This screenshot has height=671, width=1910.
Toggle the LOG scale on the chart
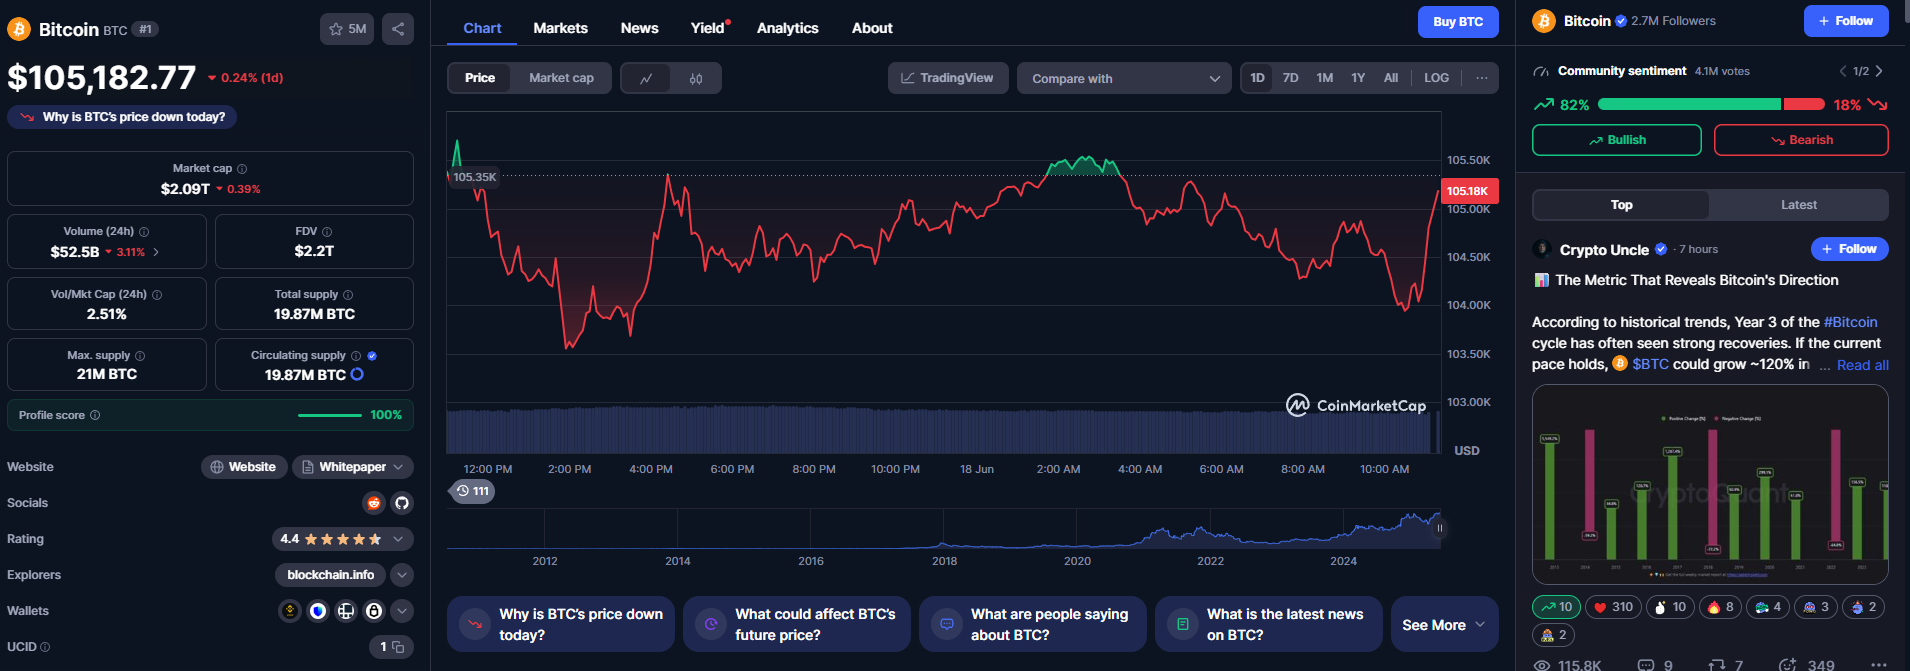click(x=1436, y=78)
